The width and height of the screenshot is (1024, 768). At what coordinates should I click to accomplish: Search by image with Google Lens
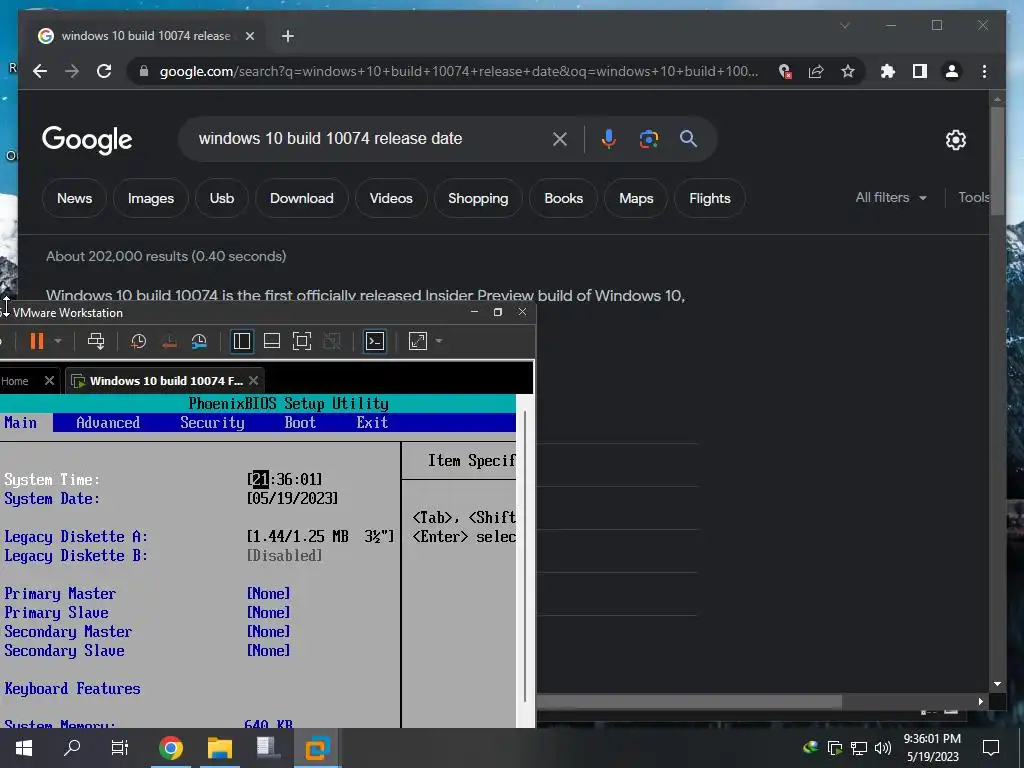pyautogui.click(x=648, y=138)
